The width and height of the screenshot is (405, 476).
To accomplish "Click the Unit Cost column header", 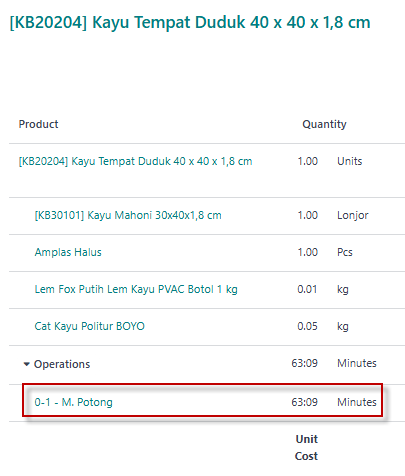I will (x=306, y=448).
